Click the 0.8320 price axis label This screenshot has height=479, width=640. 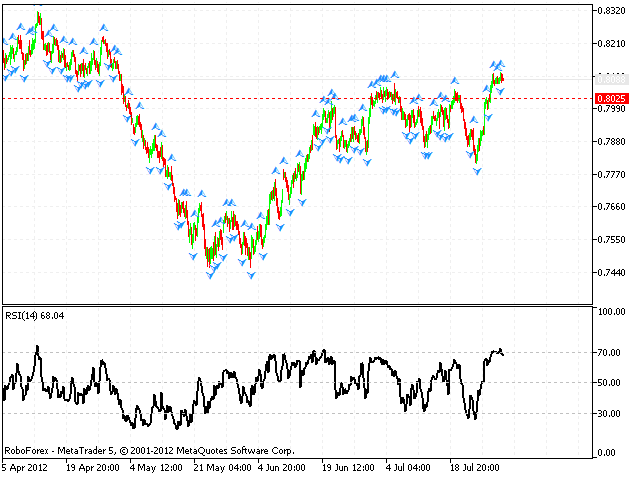(x=611, y=11)
